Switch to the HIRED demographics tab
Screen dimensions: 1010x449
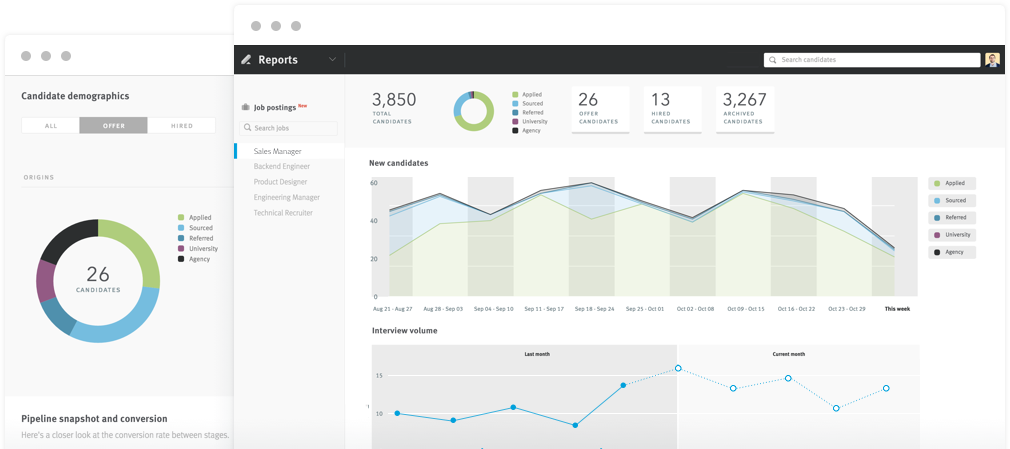(182, 126)
